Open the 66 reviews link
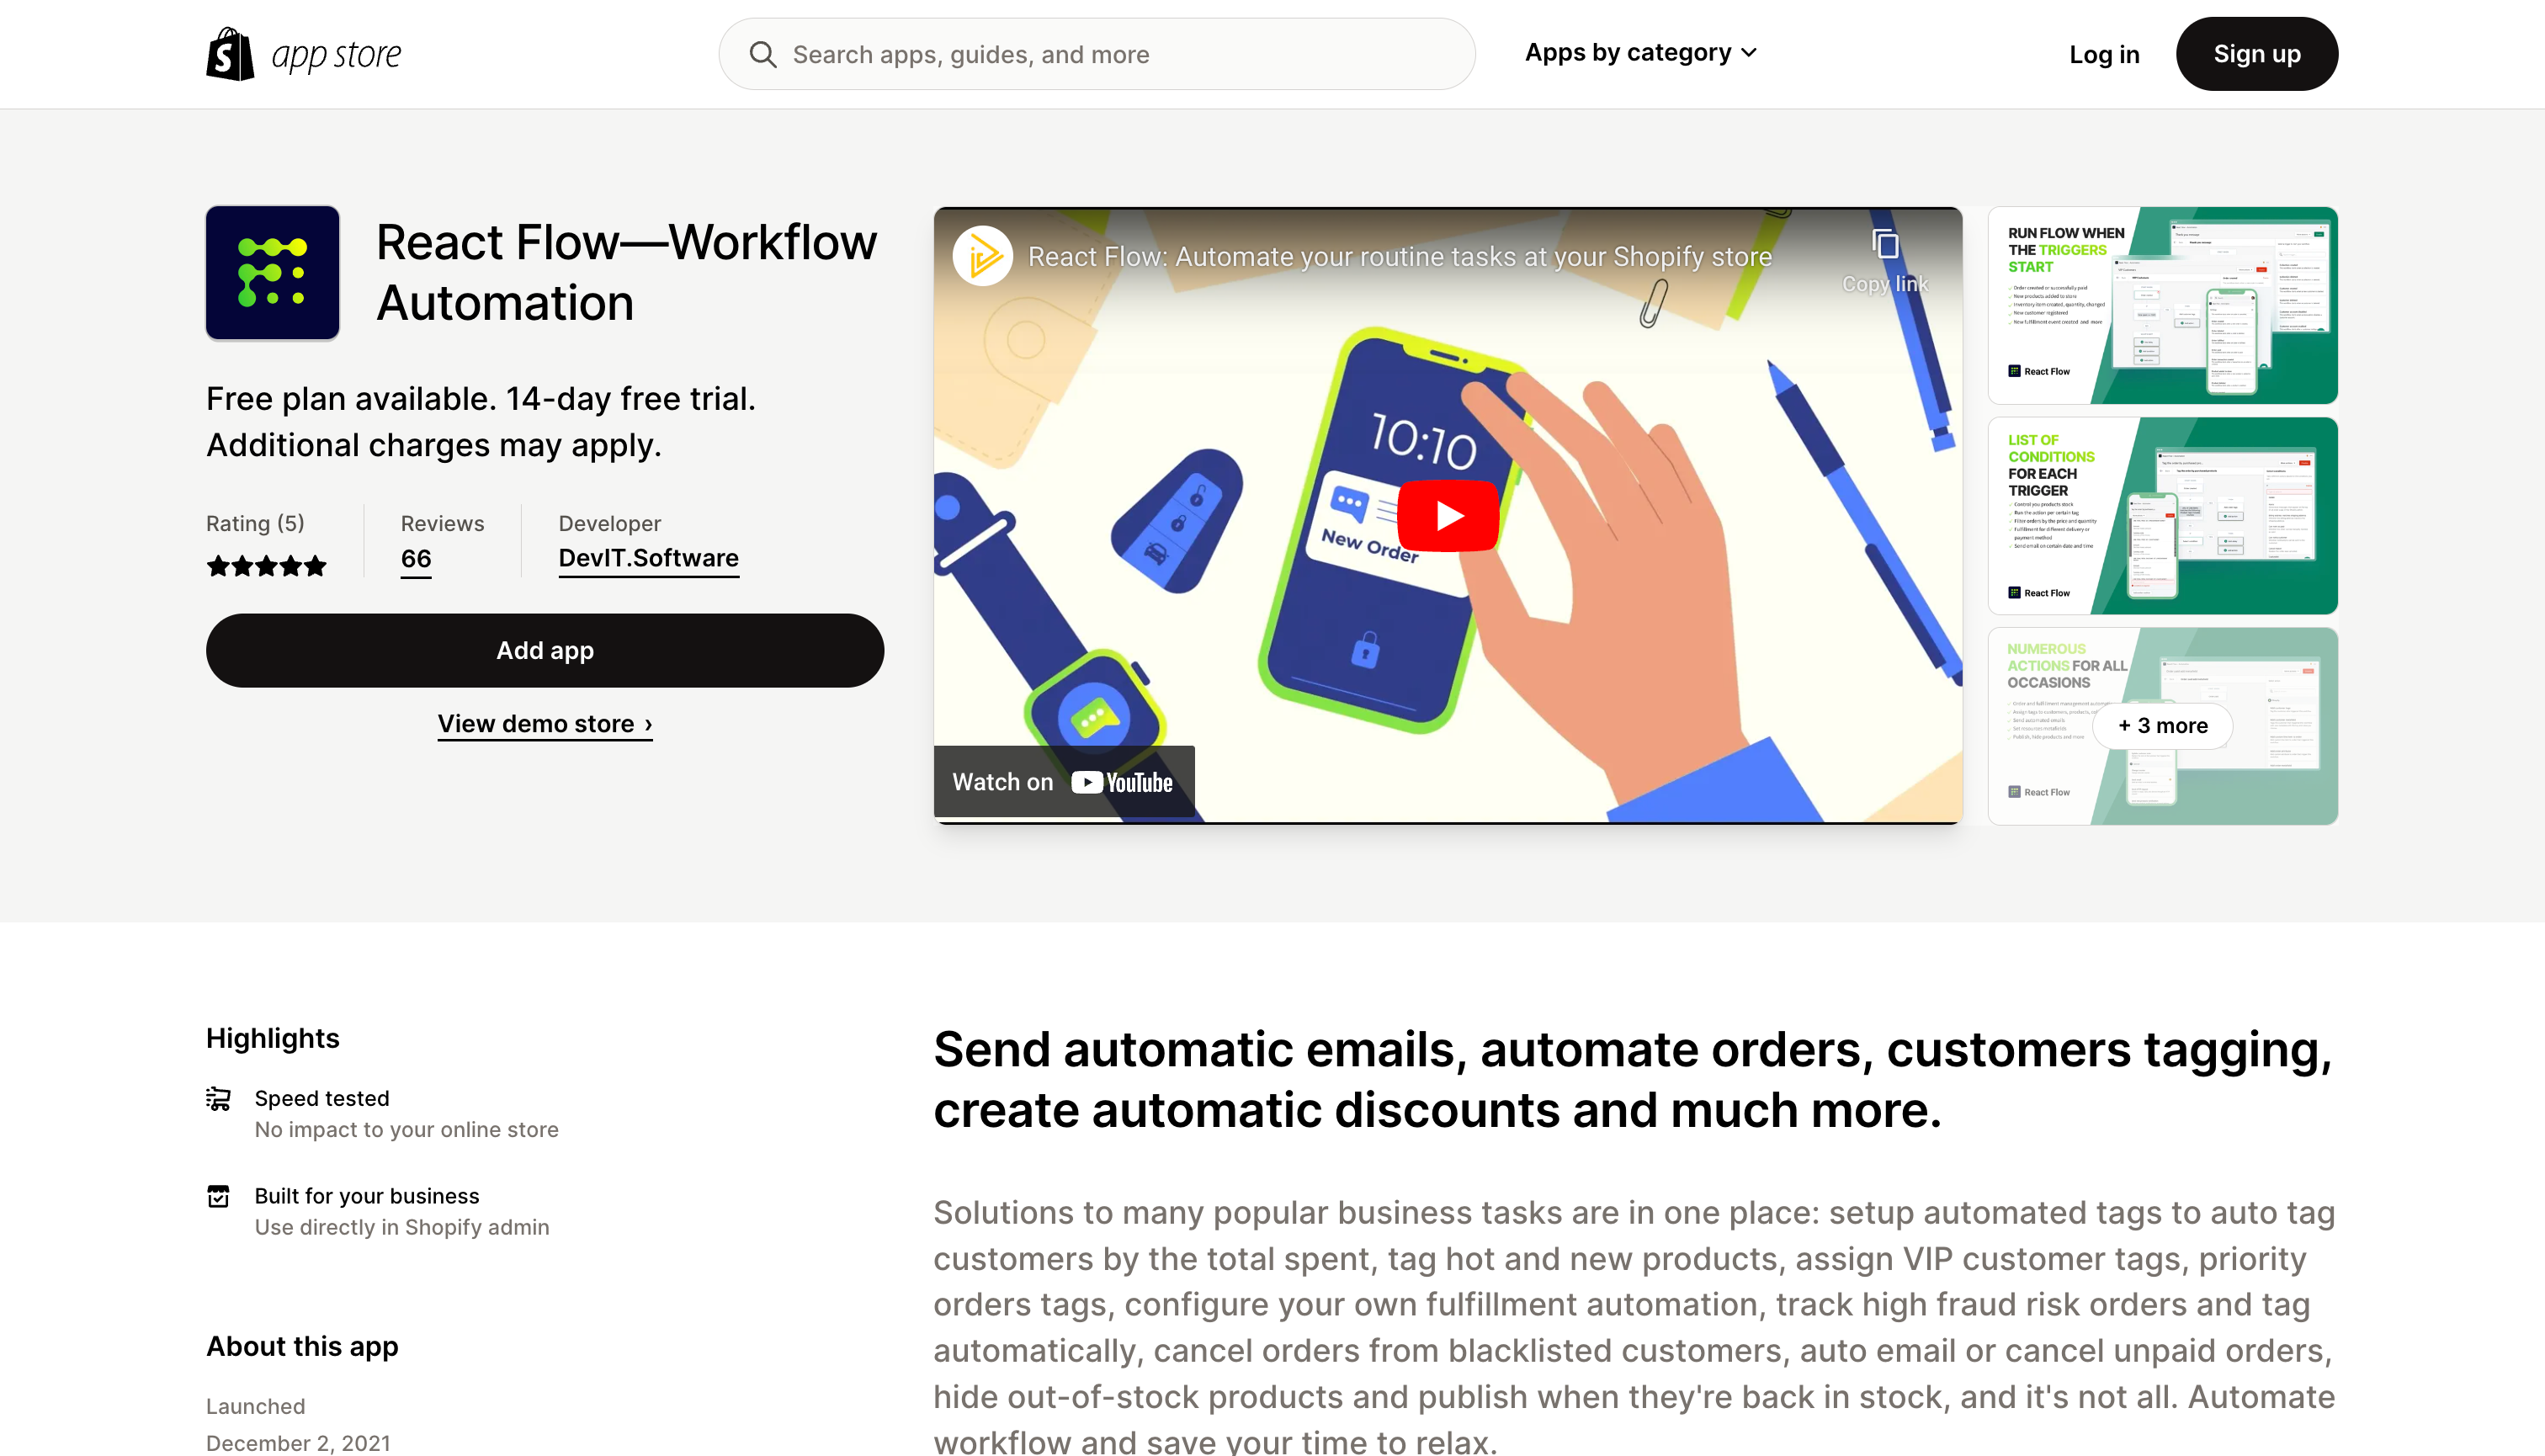This screenshot has height=1456, width=2545. (416, 559)
